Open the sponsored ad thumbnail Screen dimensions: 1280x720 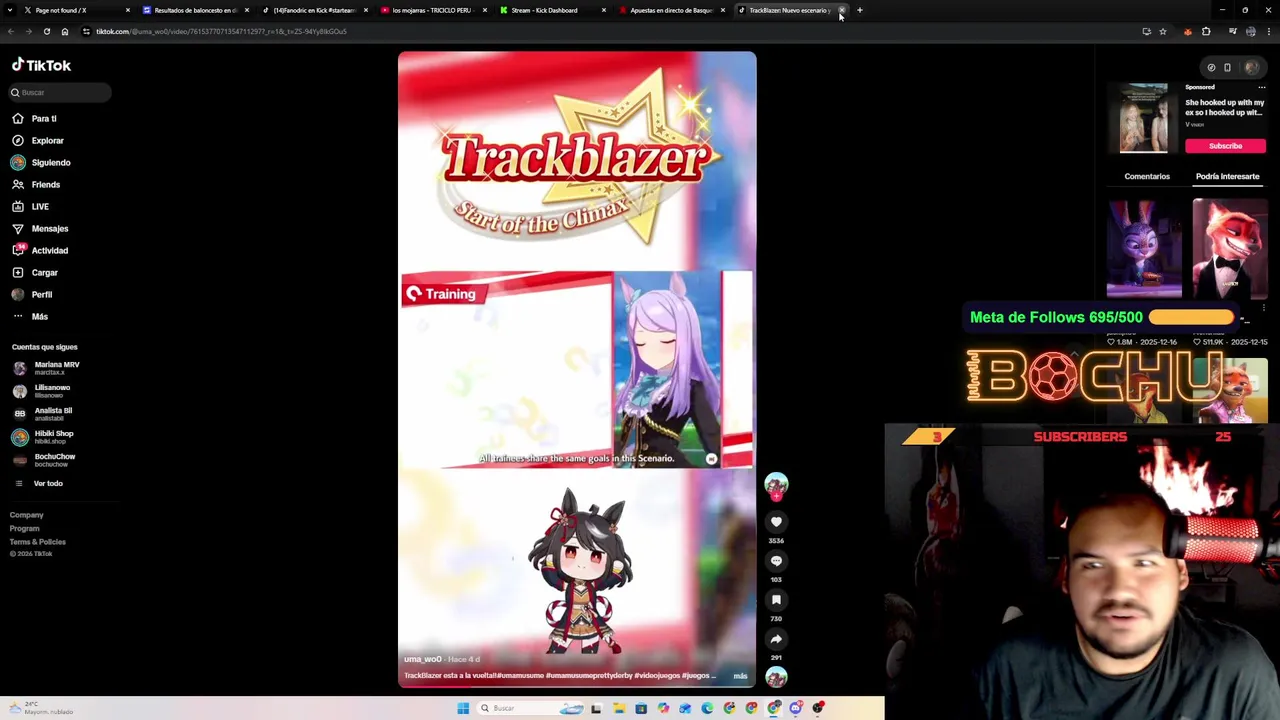(1144, 118)
